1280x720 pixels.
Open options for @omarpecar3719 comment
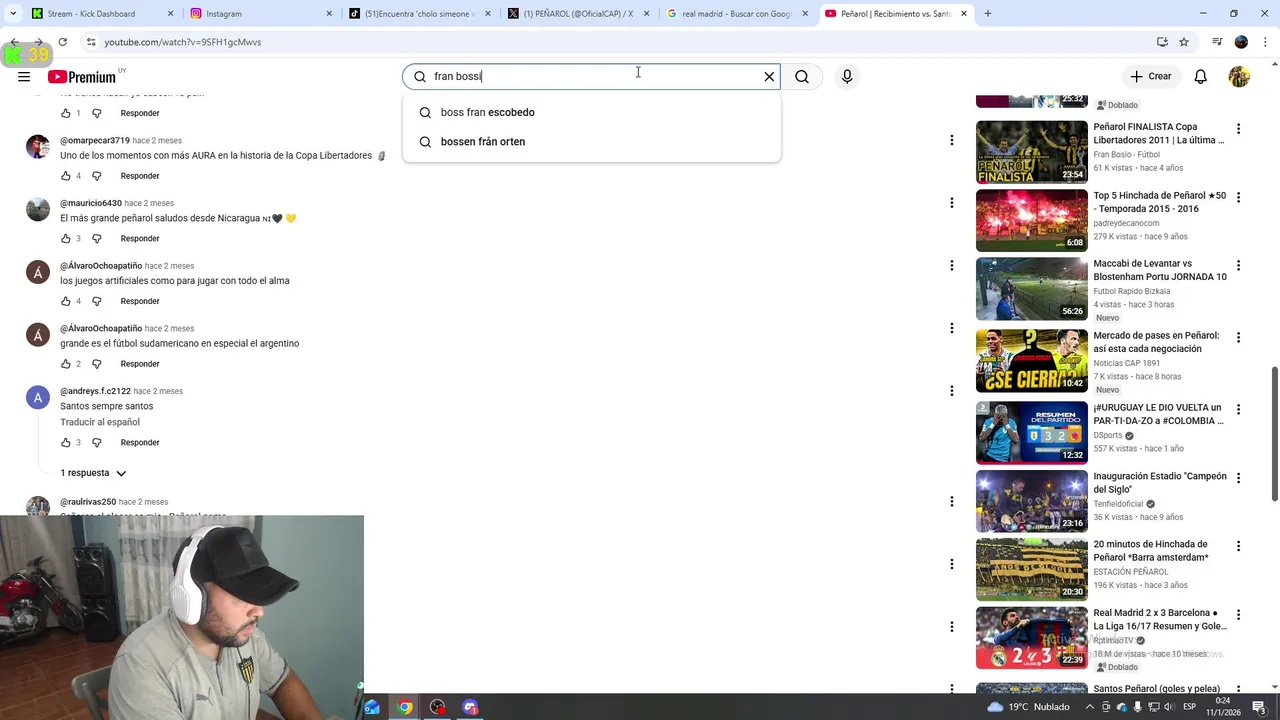(951, 140)
